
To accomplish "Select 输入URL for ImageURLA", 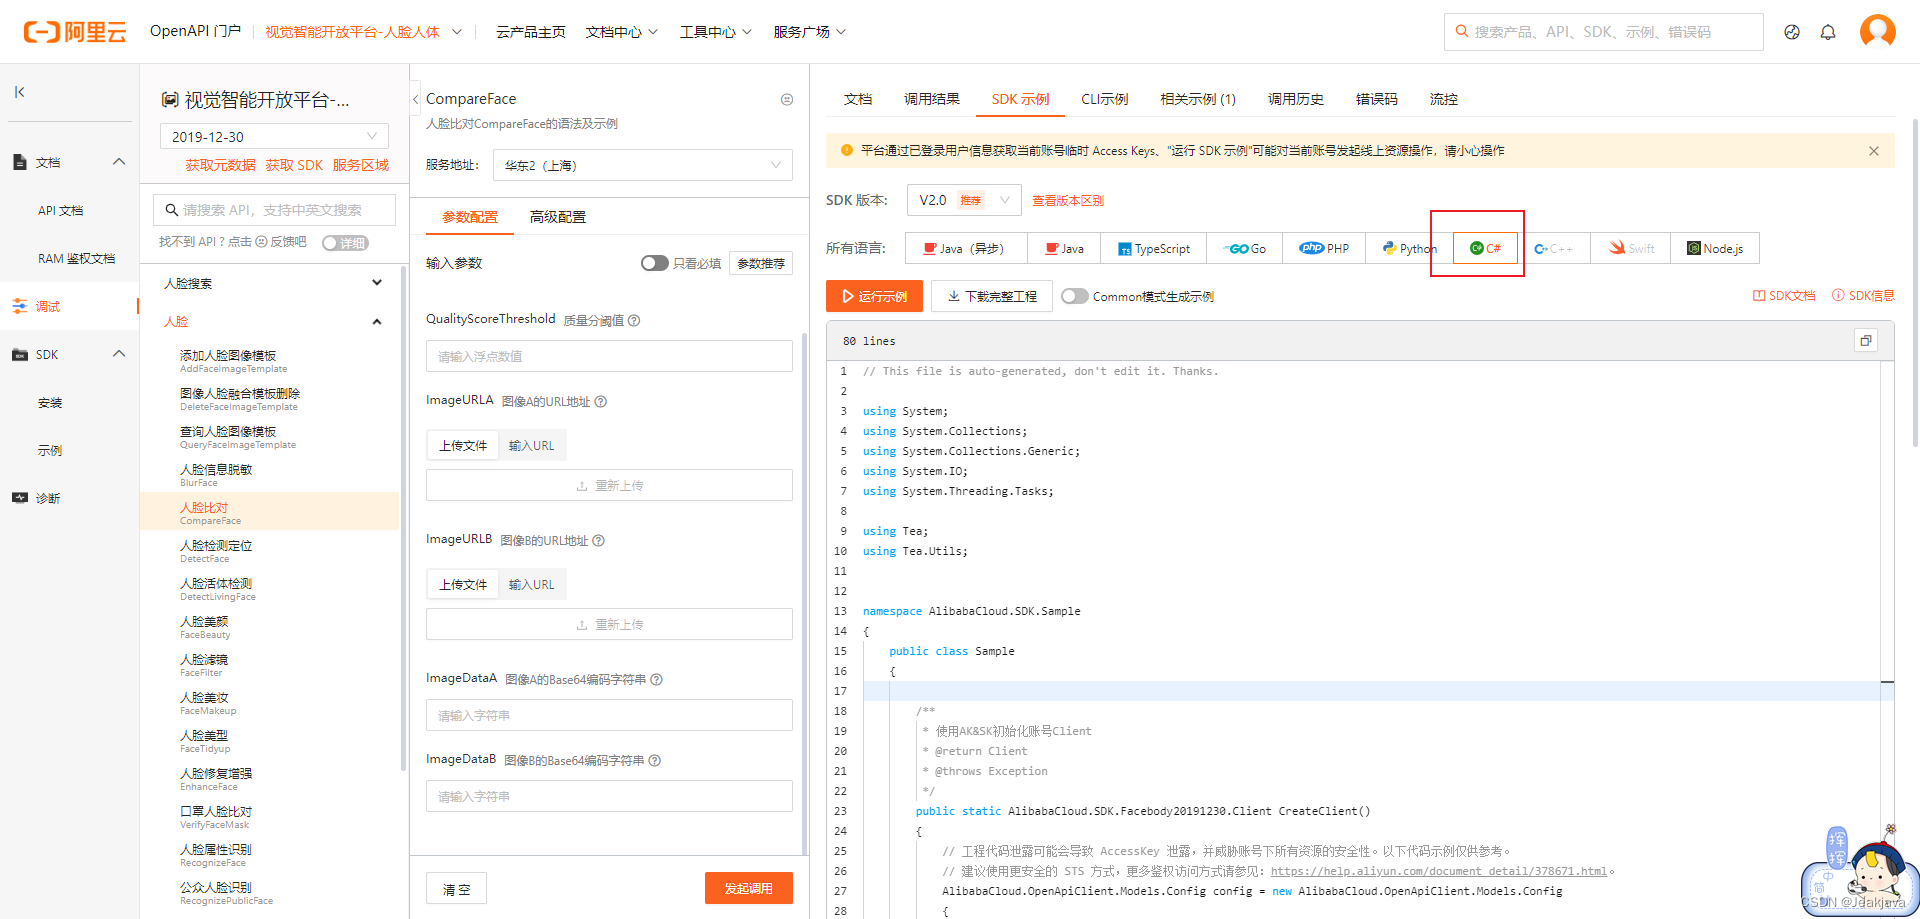I will 531,446.
